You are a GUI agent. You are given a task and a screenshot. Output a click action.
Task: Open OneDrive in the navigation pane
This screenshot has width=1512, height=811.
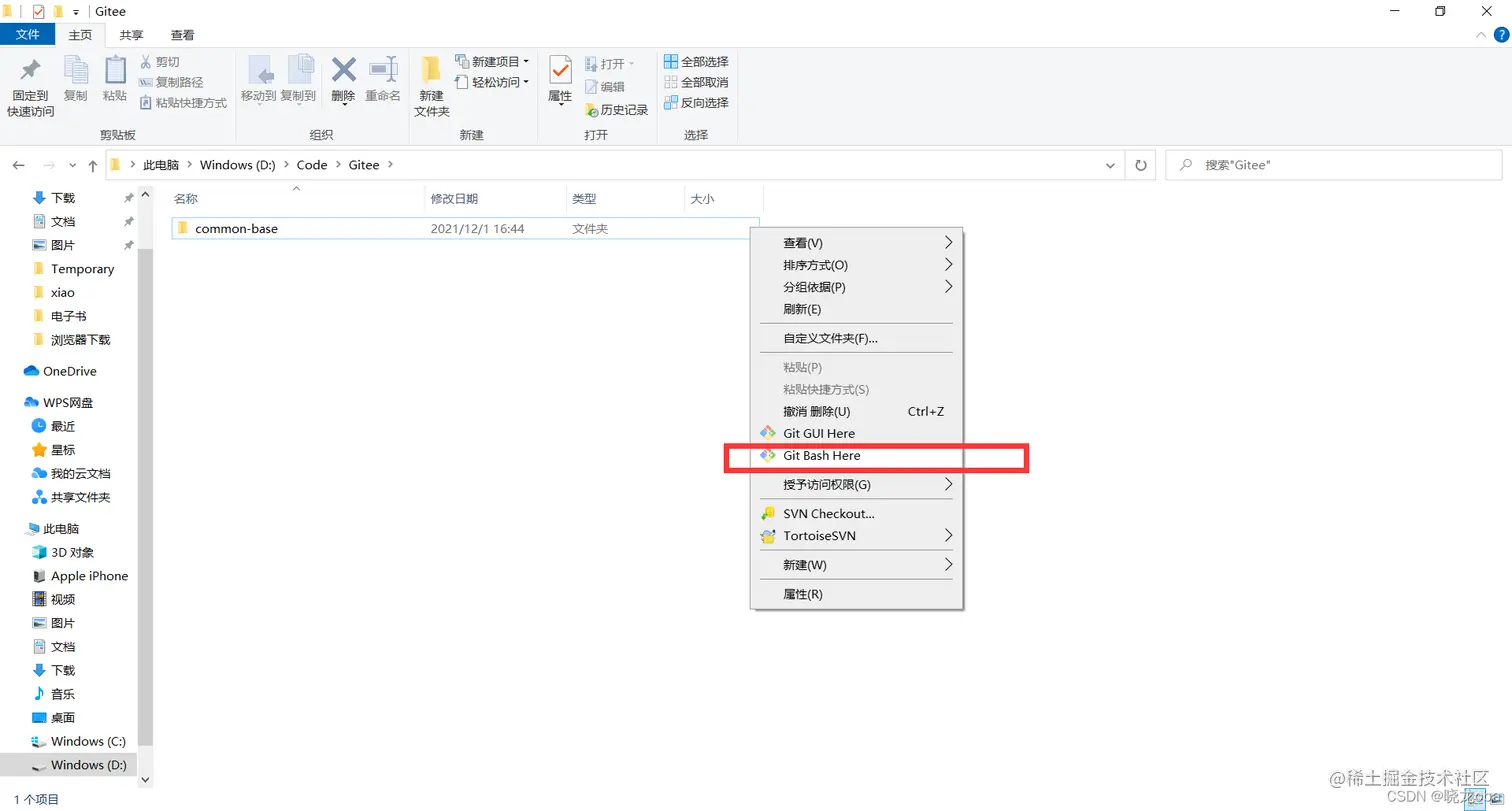[x=69, y=371]
